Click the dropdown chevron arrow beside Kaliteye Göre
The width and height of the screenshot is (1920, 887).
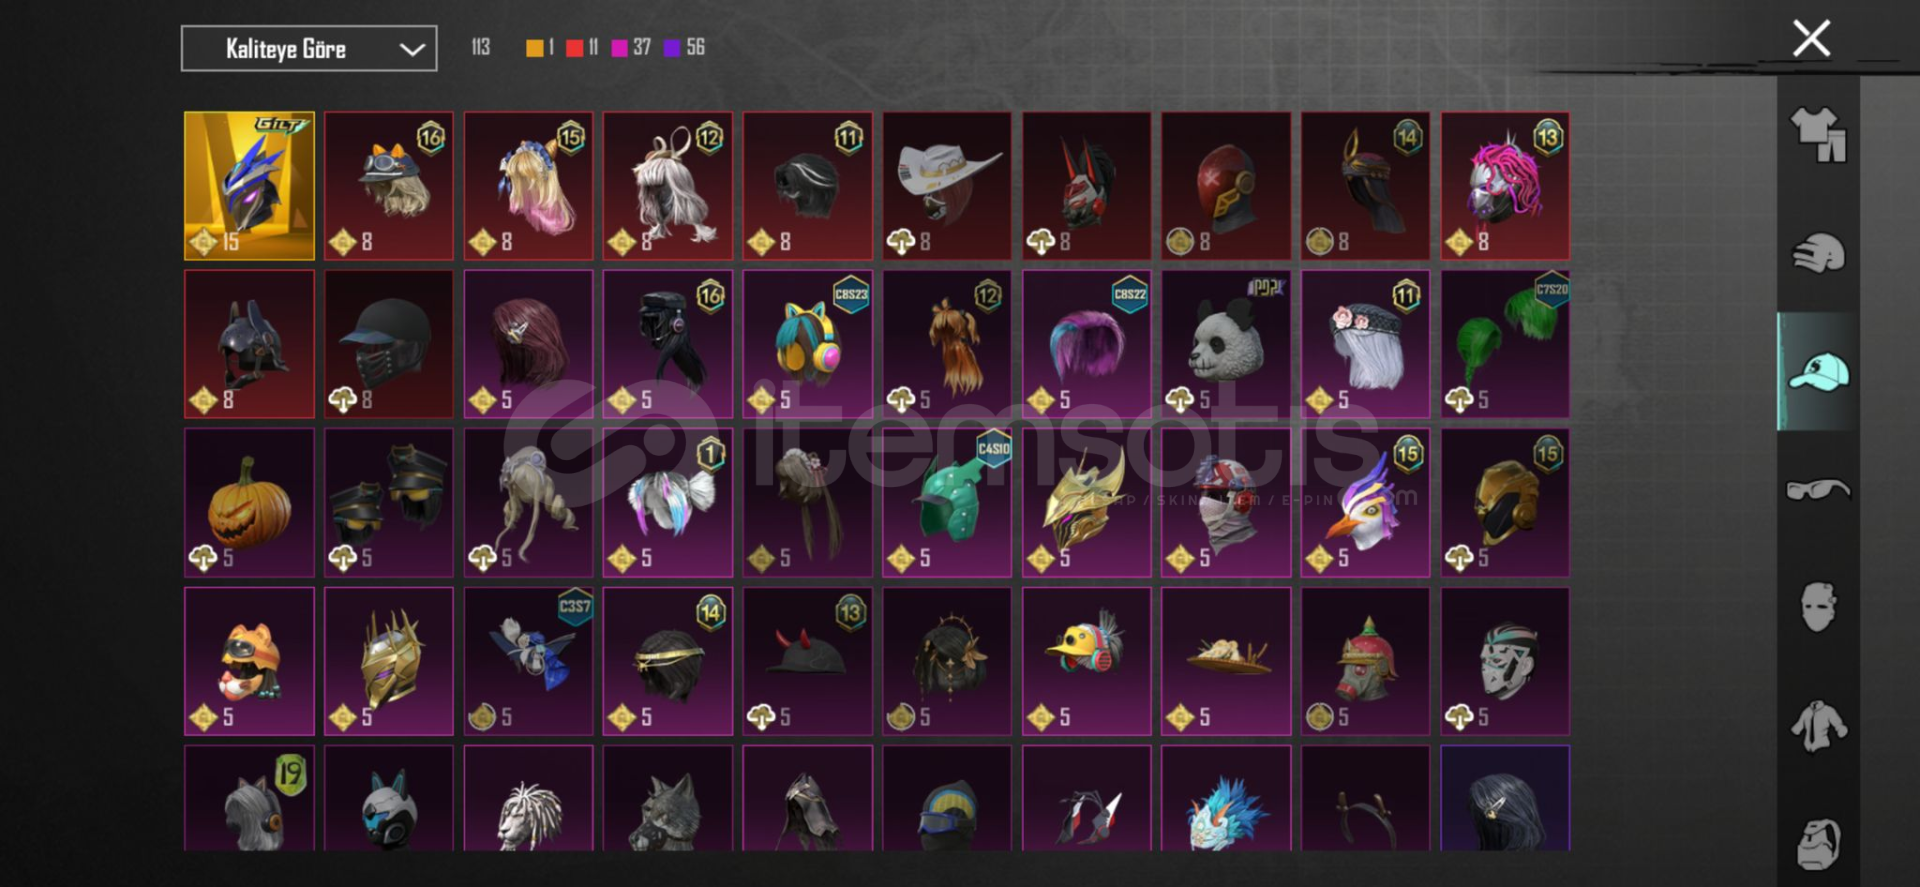pos(412,49)
